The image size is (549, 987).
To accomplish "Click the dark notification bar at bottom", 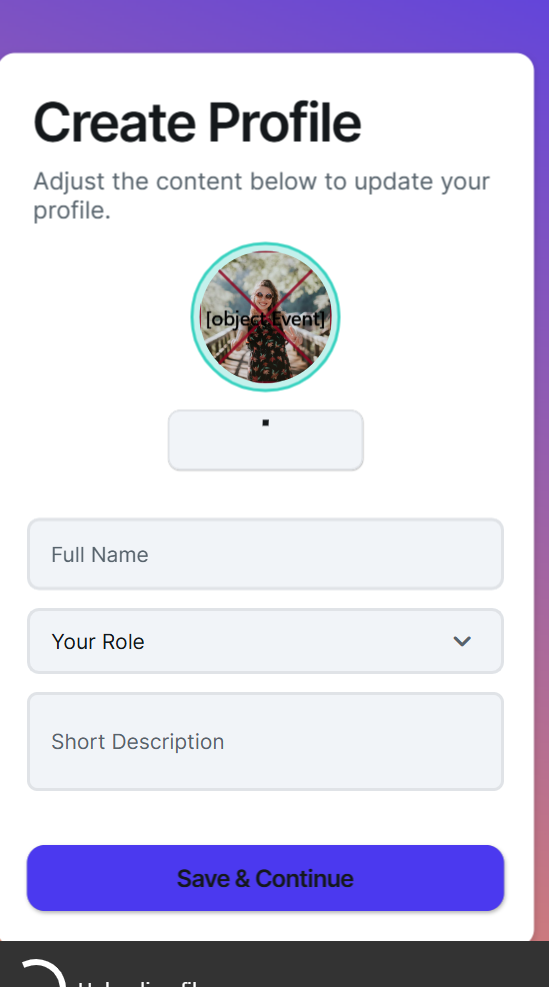I will (274, 964).
